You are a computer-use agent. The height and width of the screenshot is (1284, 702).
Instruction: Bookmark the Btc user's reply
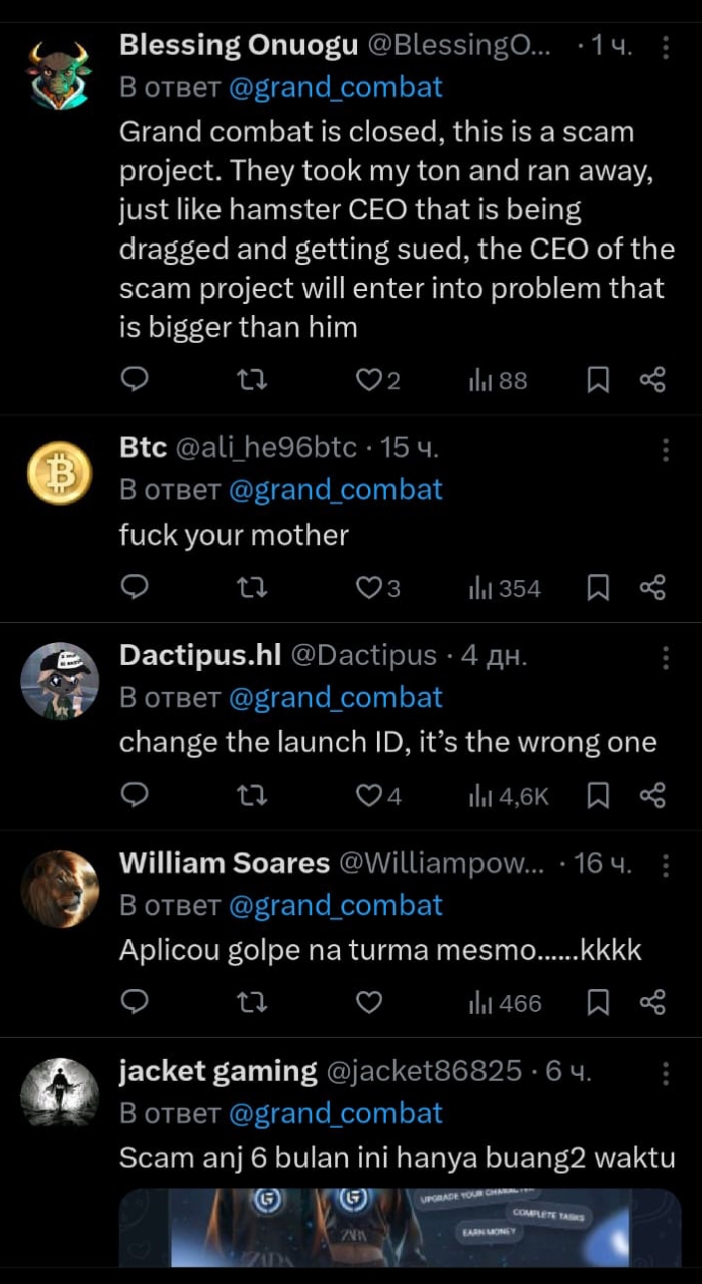coord(597,588)
